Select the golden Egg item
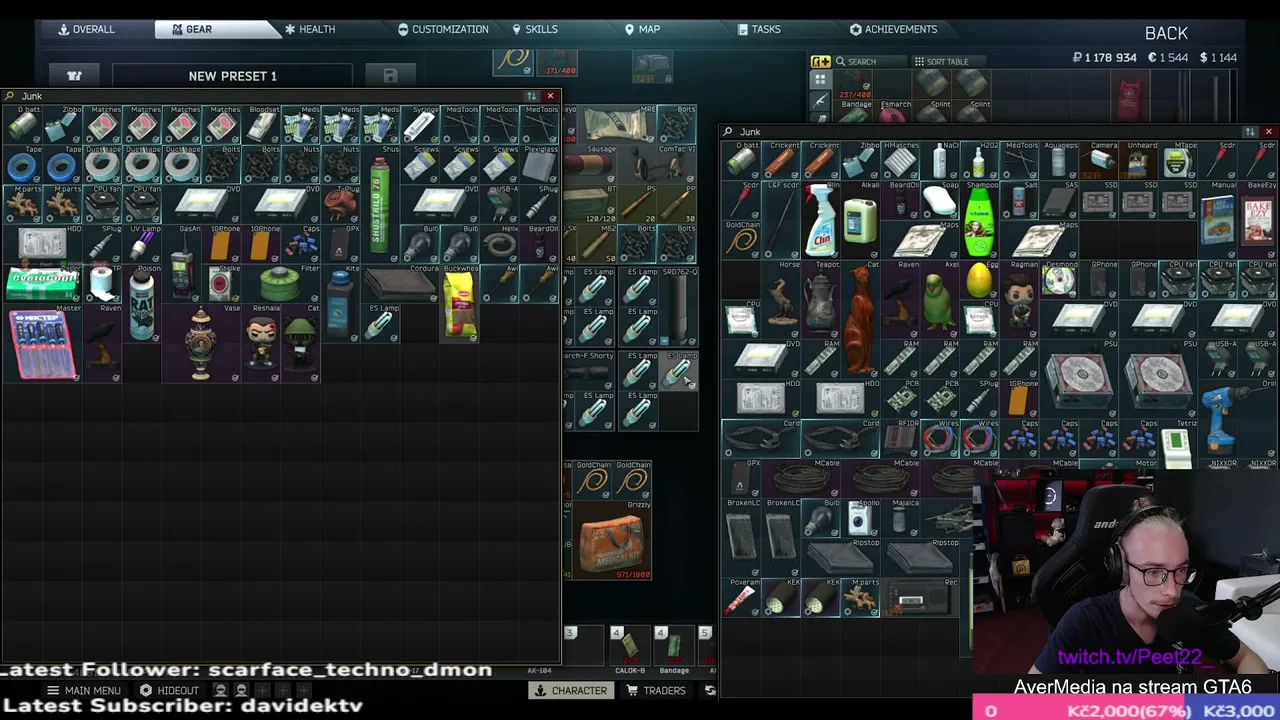Viewport: 1280px width, 720px height. 980,281
